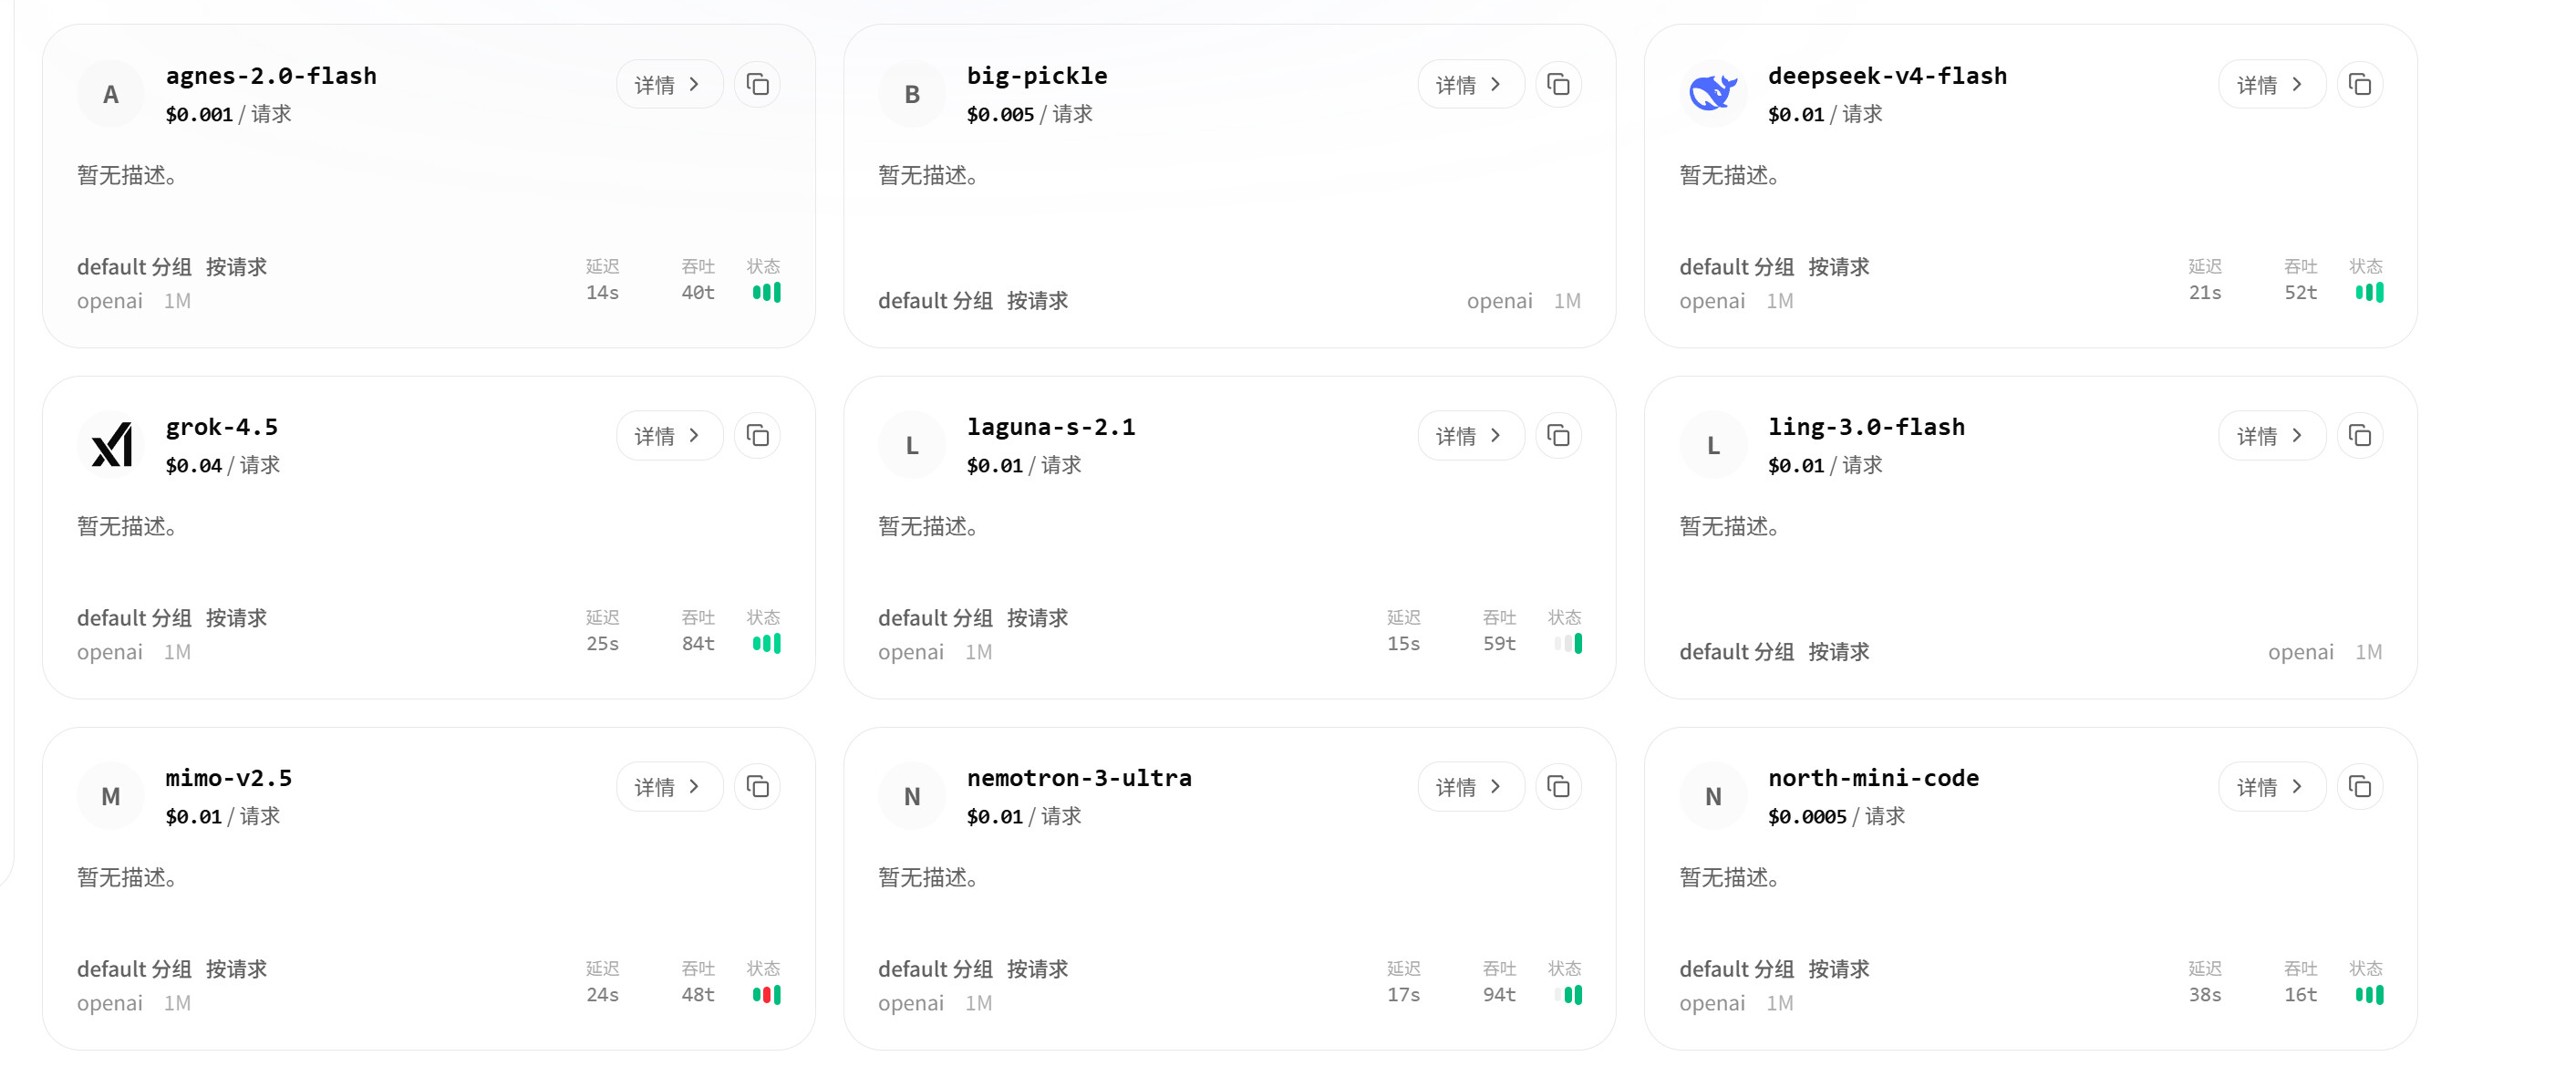
Task: Copy the big-pickle model name
Action: tap(1558, 85)
